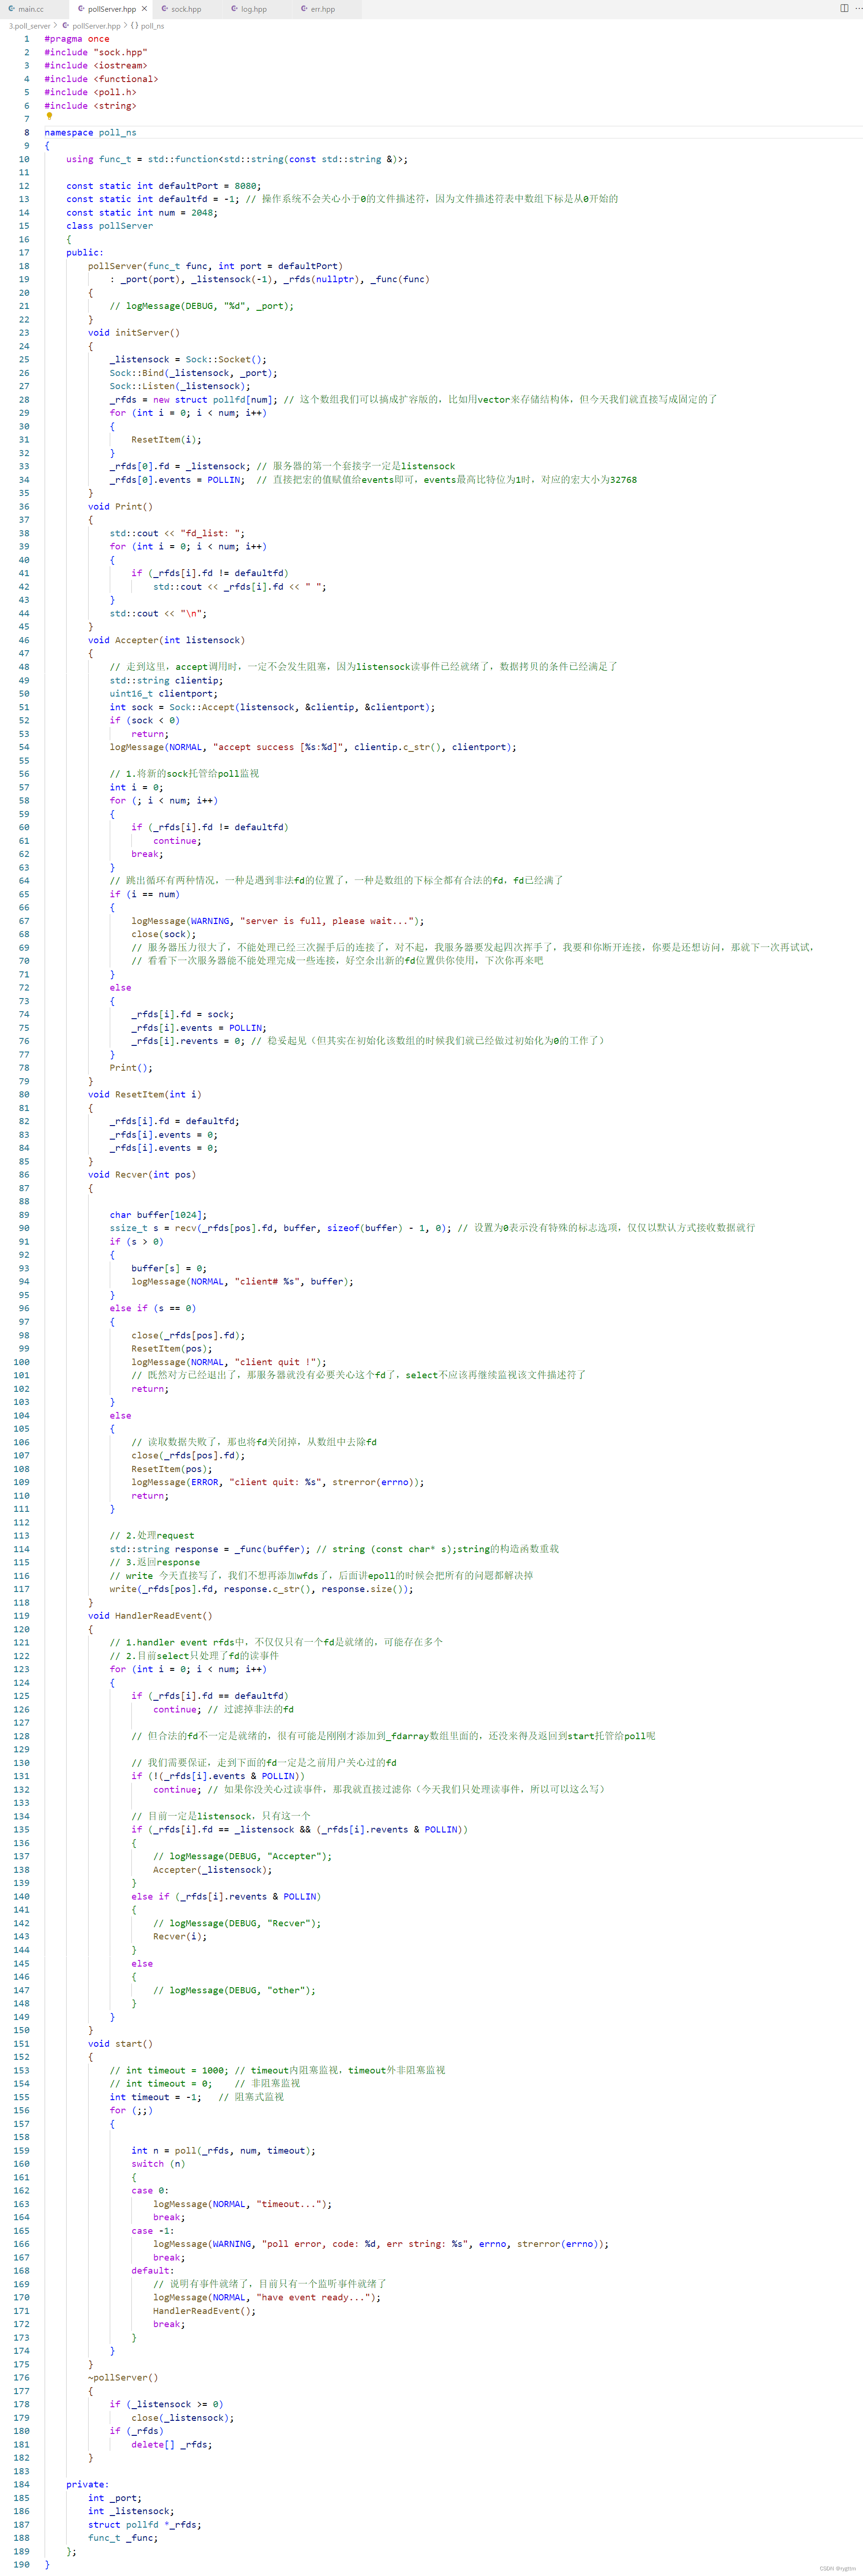
Task: Click 'void Print()' function header
Action: pyautogui.click(x=120, y=507)
